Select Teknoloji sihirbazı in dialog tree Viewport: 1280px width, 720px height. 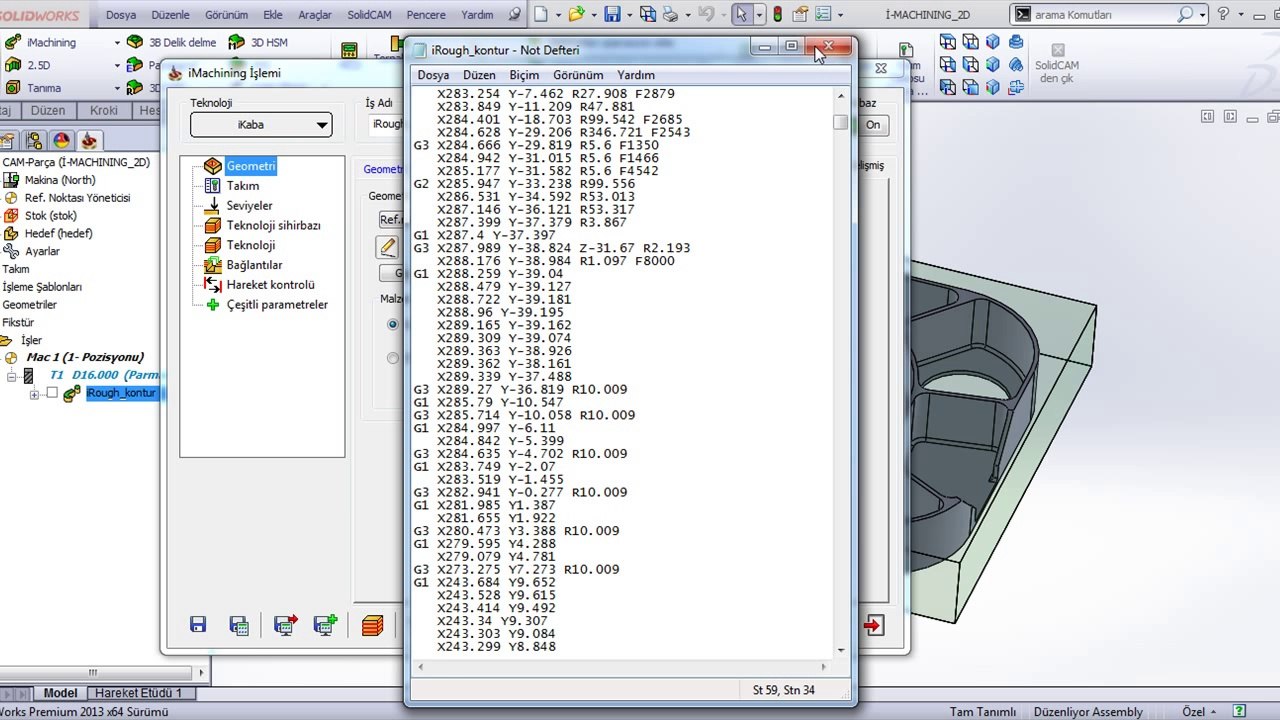coord(273,226)
